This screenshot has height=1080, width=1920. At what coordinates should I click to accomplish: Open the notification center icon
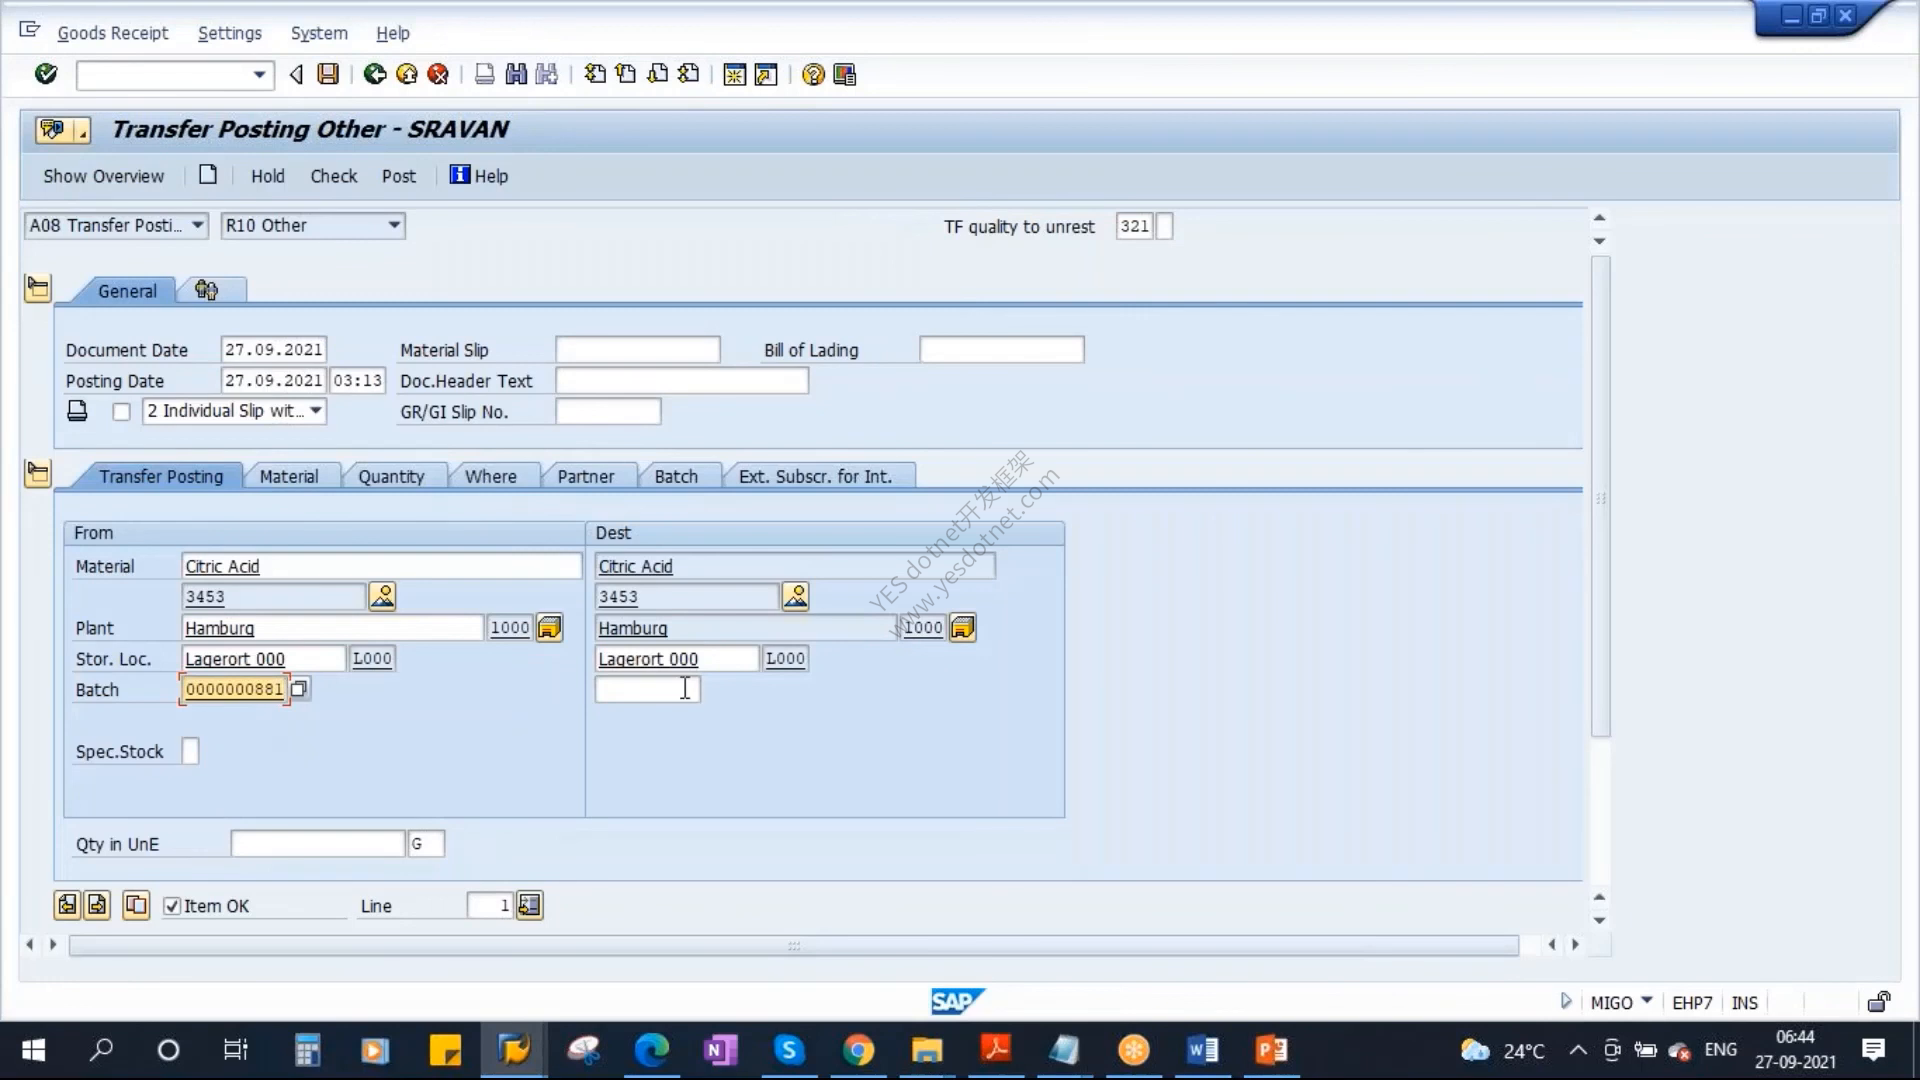[1873, 1050]
